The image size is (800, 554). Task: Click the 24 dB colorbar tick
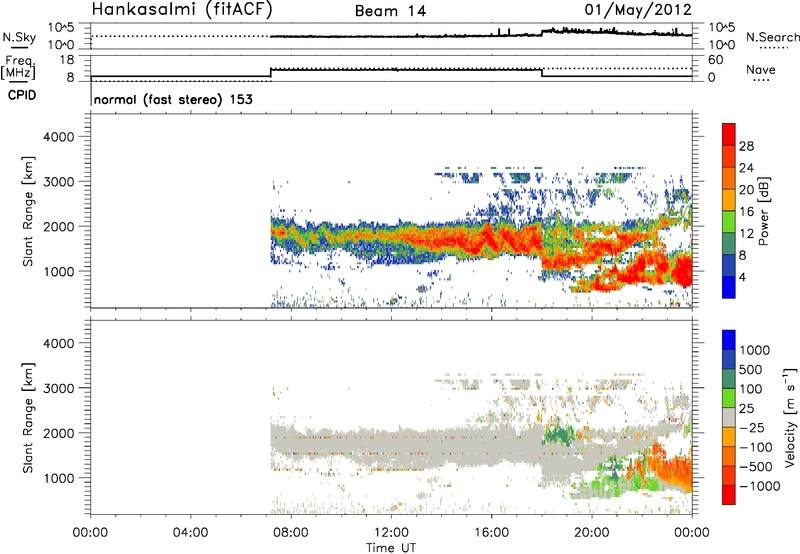tap(746, 168)
